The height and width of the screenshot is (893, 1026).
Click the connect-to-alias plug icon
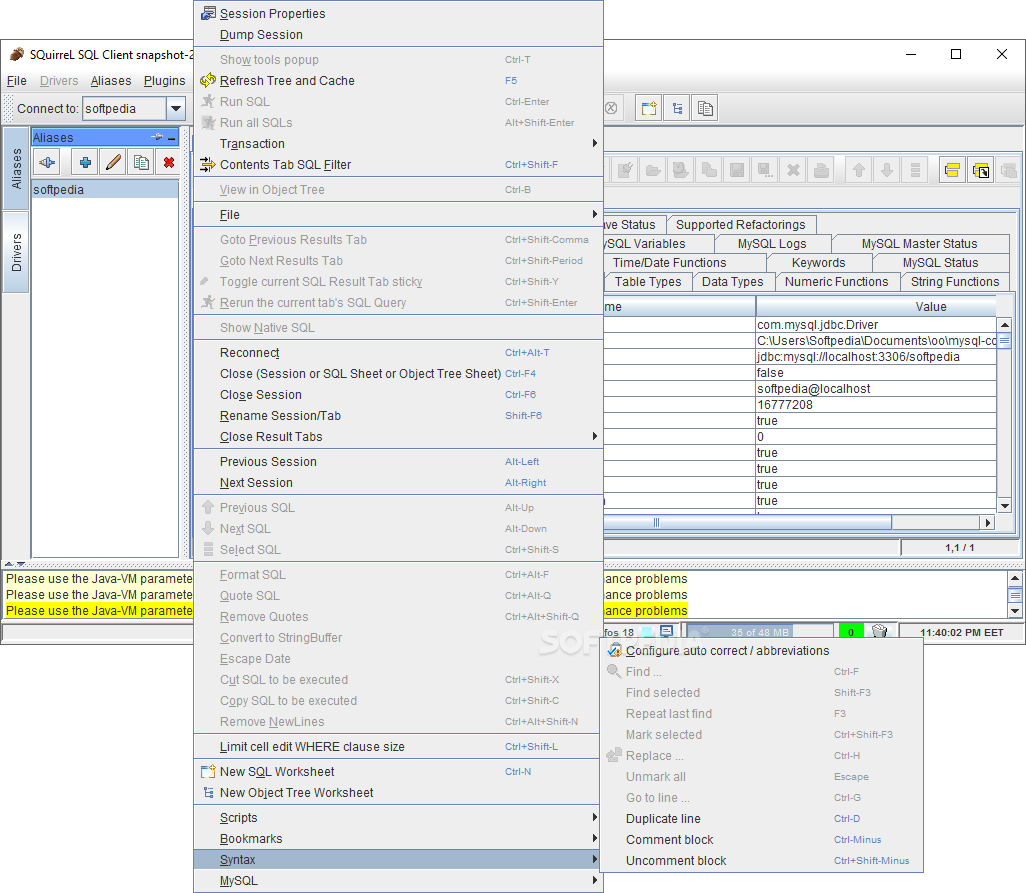[47, 162]
